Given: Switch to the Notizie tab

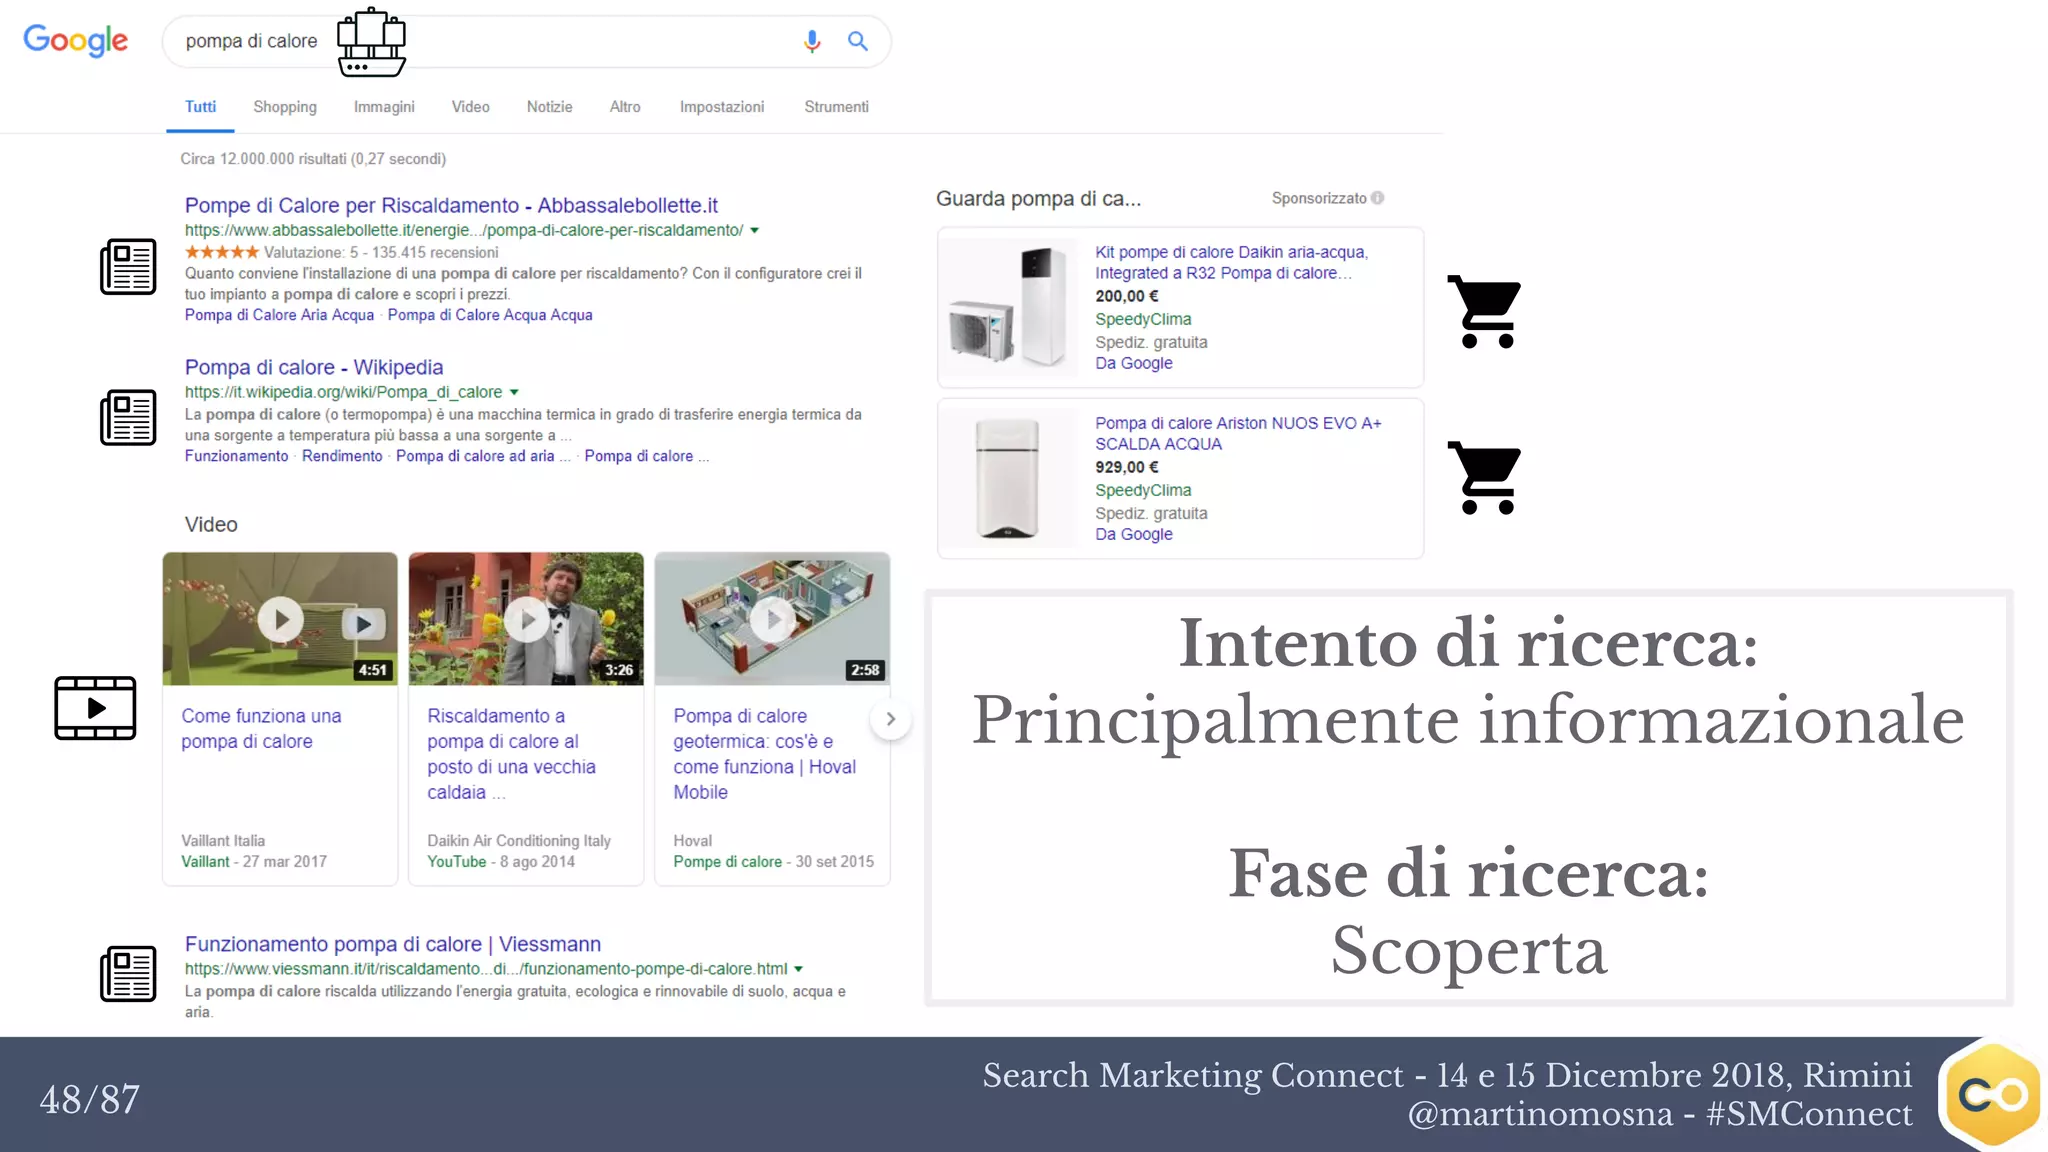Looking at the screenshot, I should pos(549,107).
